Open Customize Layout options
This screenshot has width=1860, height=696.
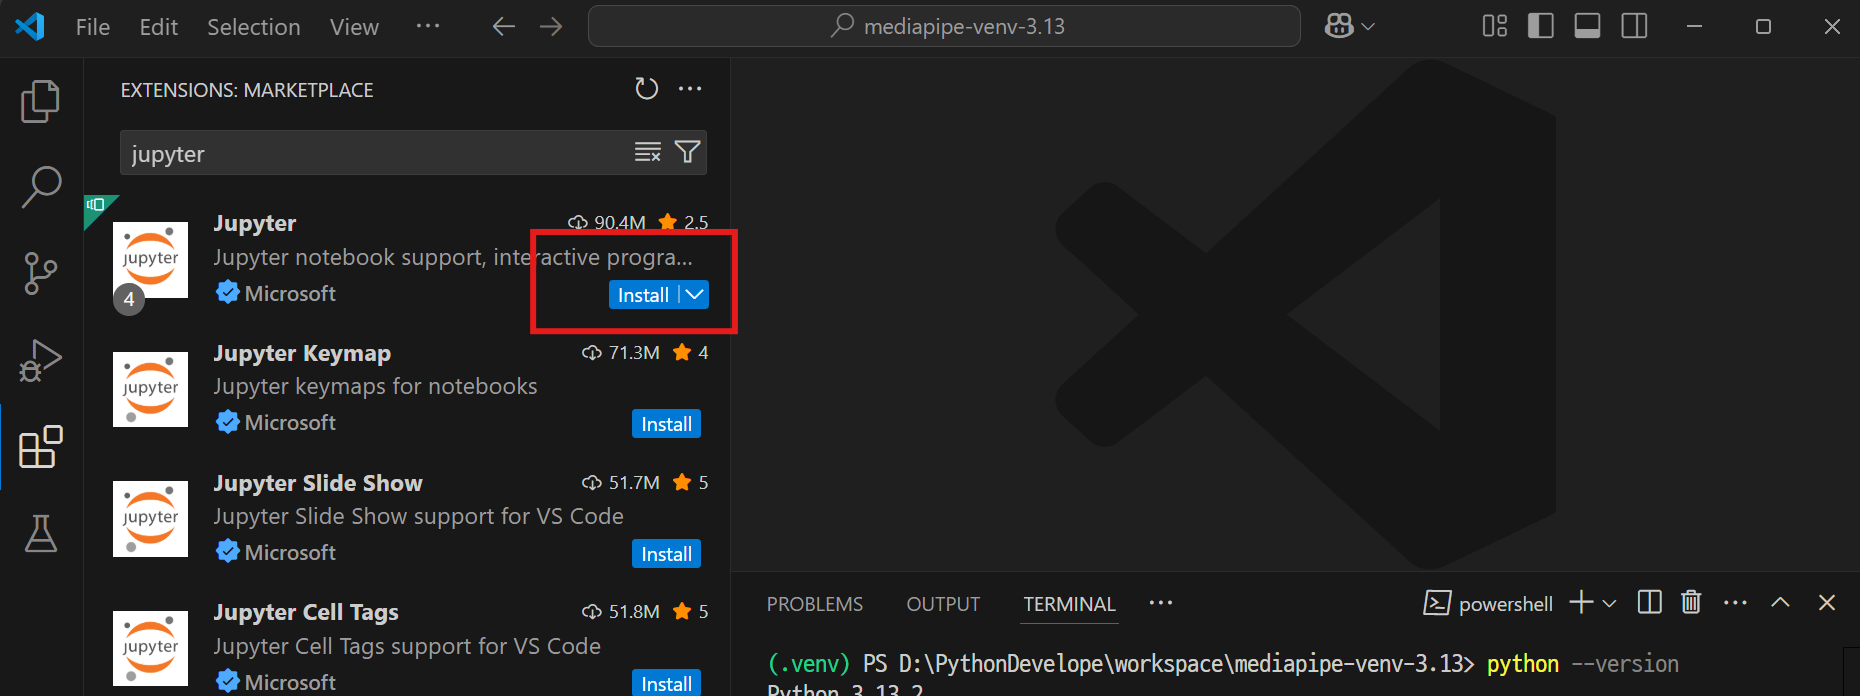[1495, 26]
